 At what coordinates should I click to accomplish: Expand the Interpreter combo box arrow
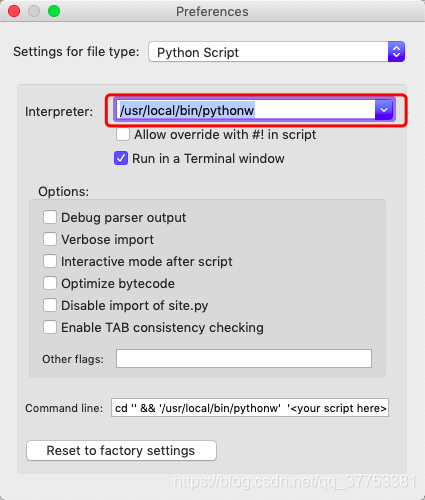pyautogui.click(x=384, y=110)
